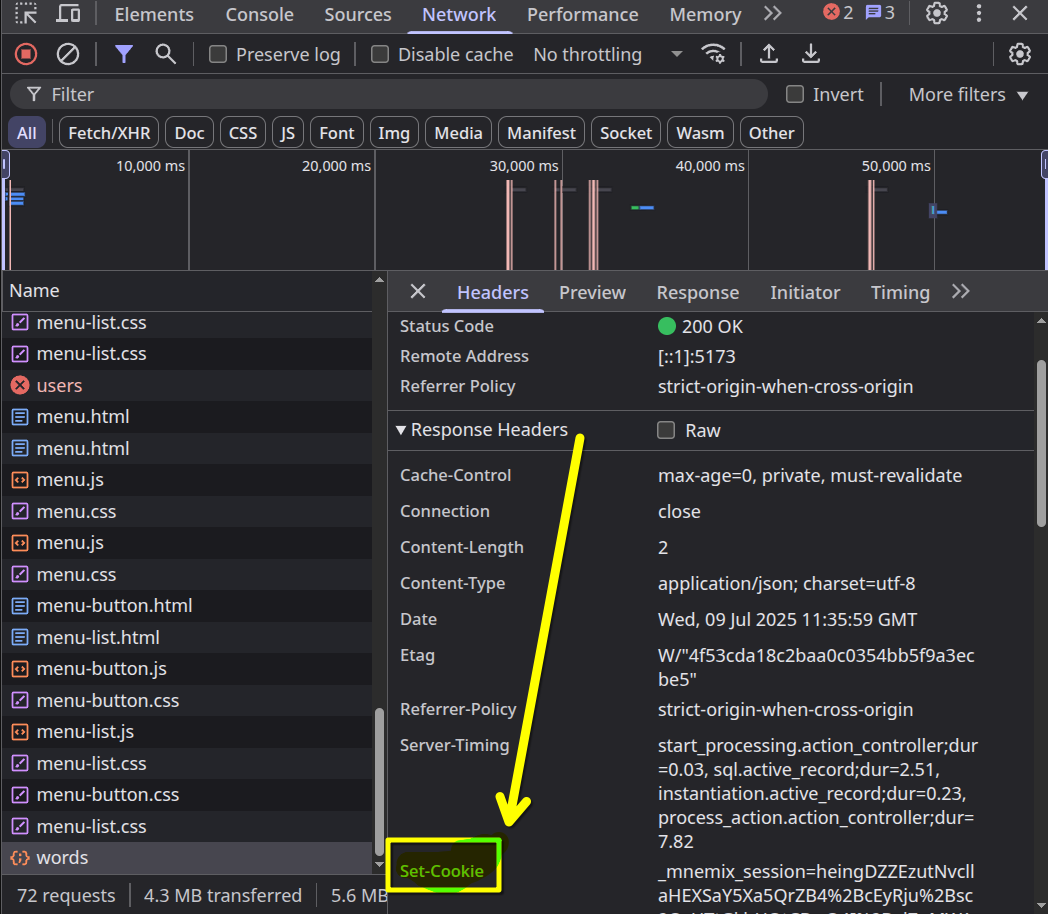Open the Preview tab for this request
The height and width of the screenshot is (914, 1048).
pos(592,292)
